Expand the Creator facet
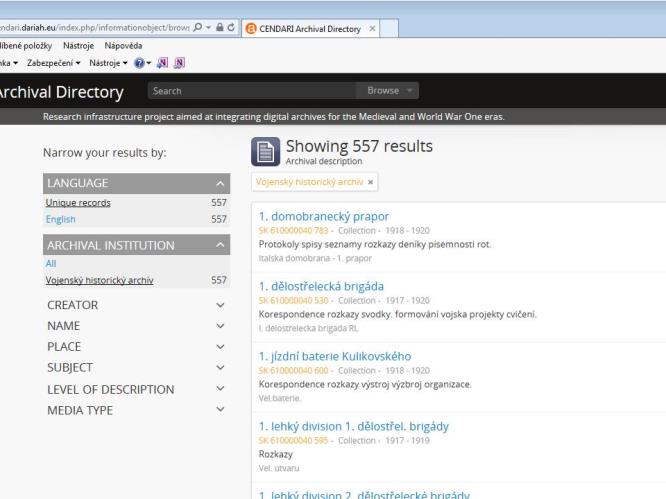Screen dimensions: 666x499 coord(220,305)
